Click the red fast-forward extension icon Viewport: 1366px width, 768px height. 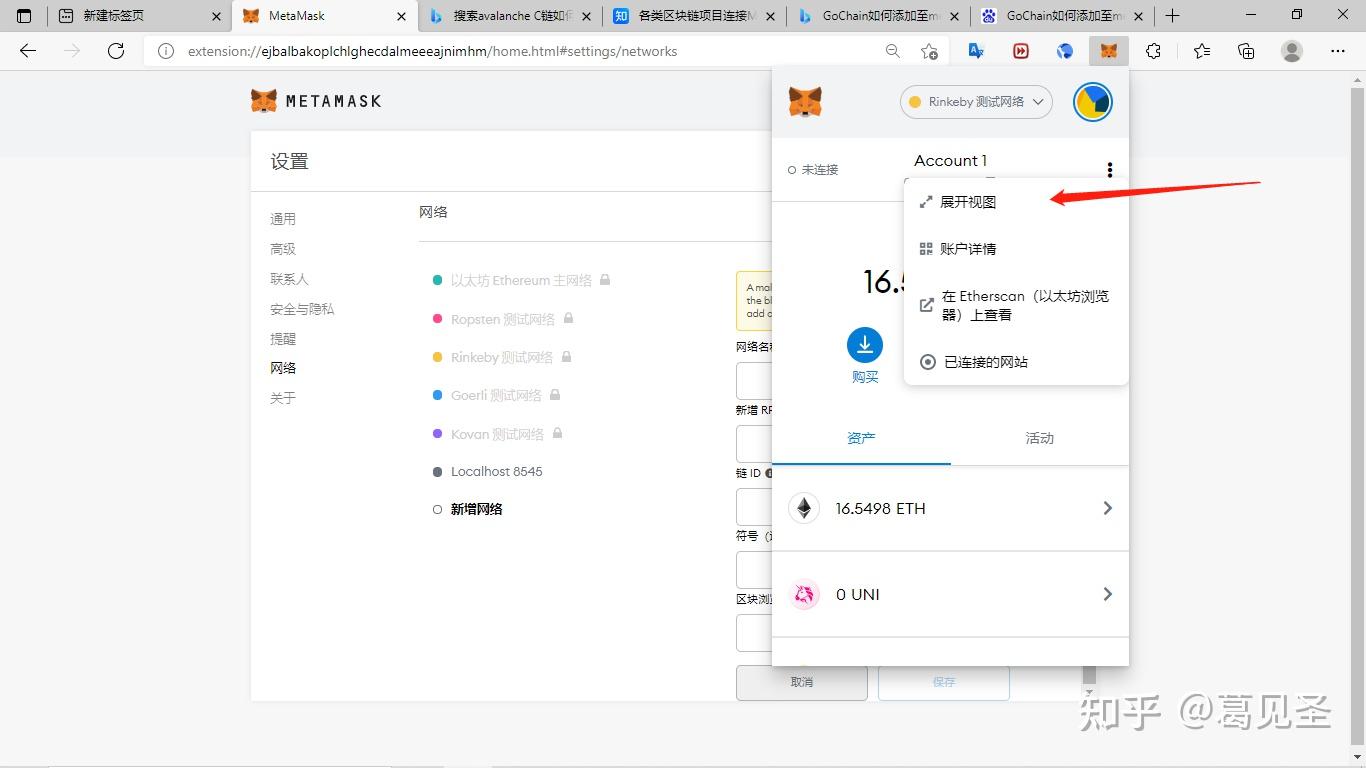(x=1021, y=51)
